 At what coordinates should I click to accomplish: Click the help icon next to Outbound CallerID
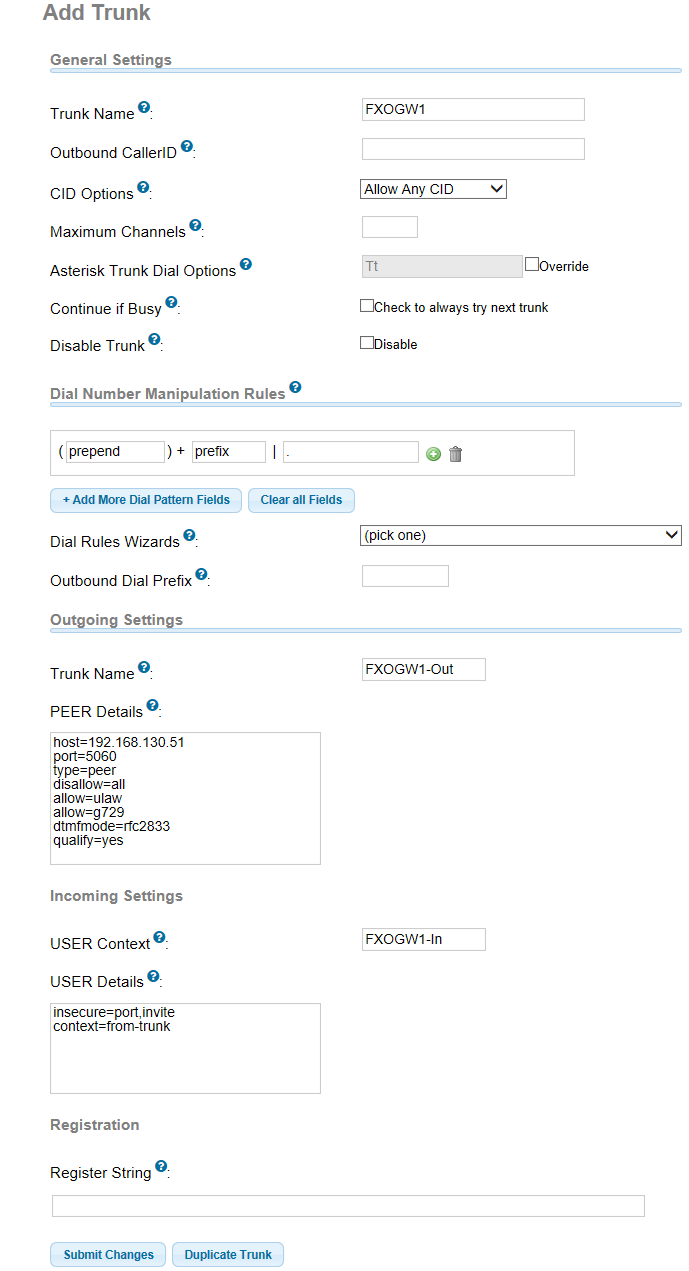(186, 146)
